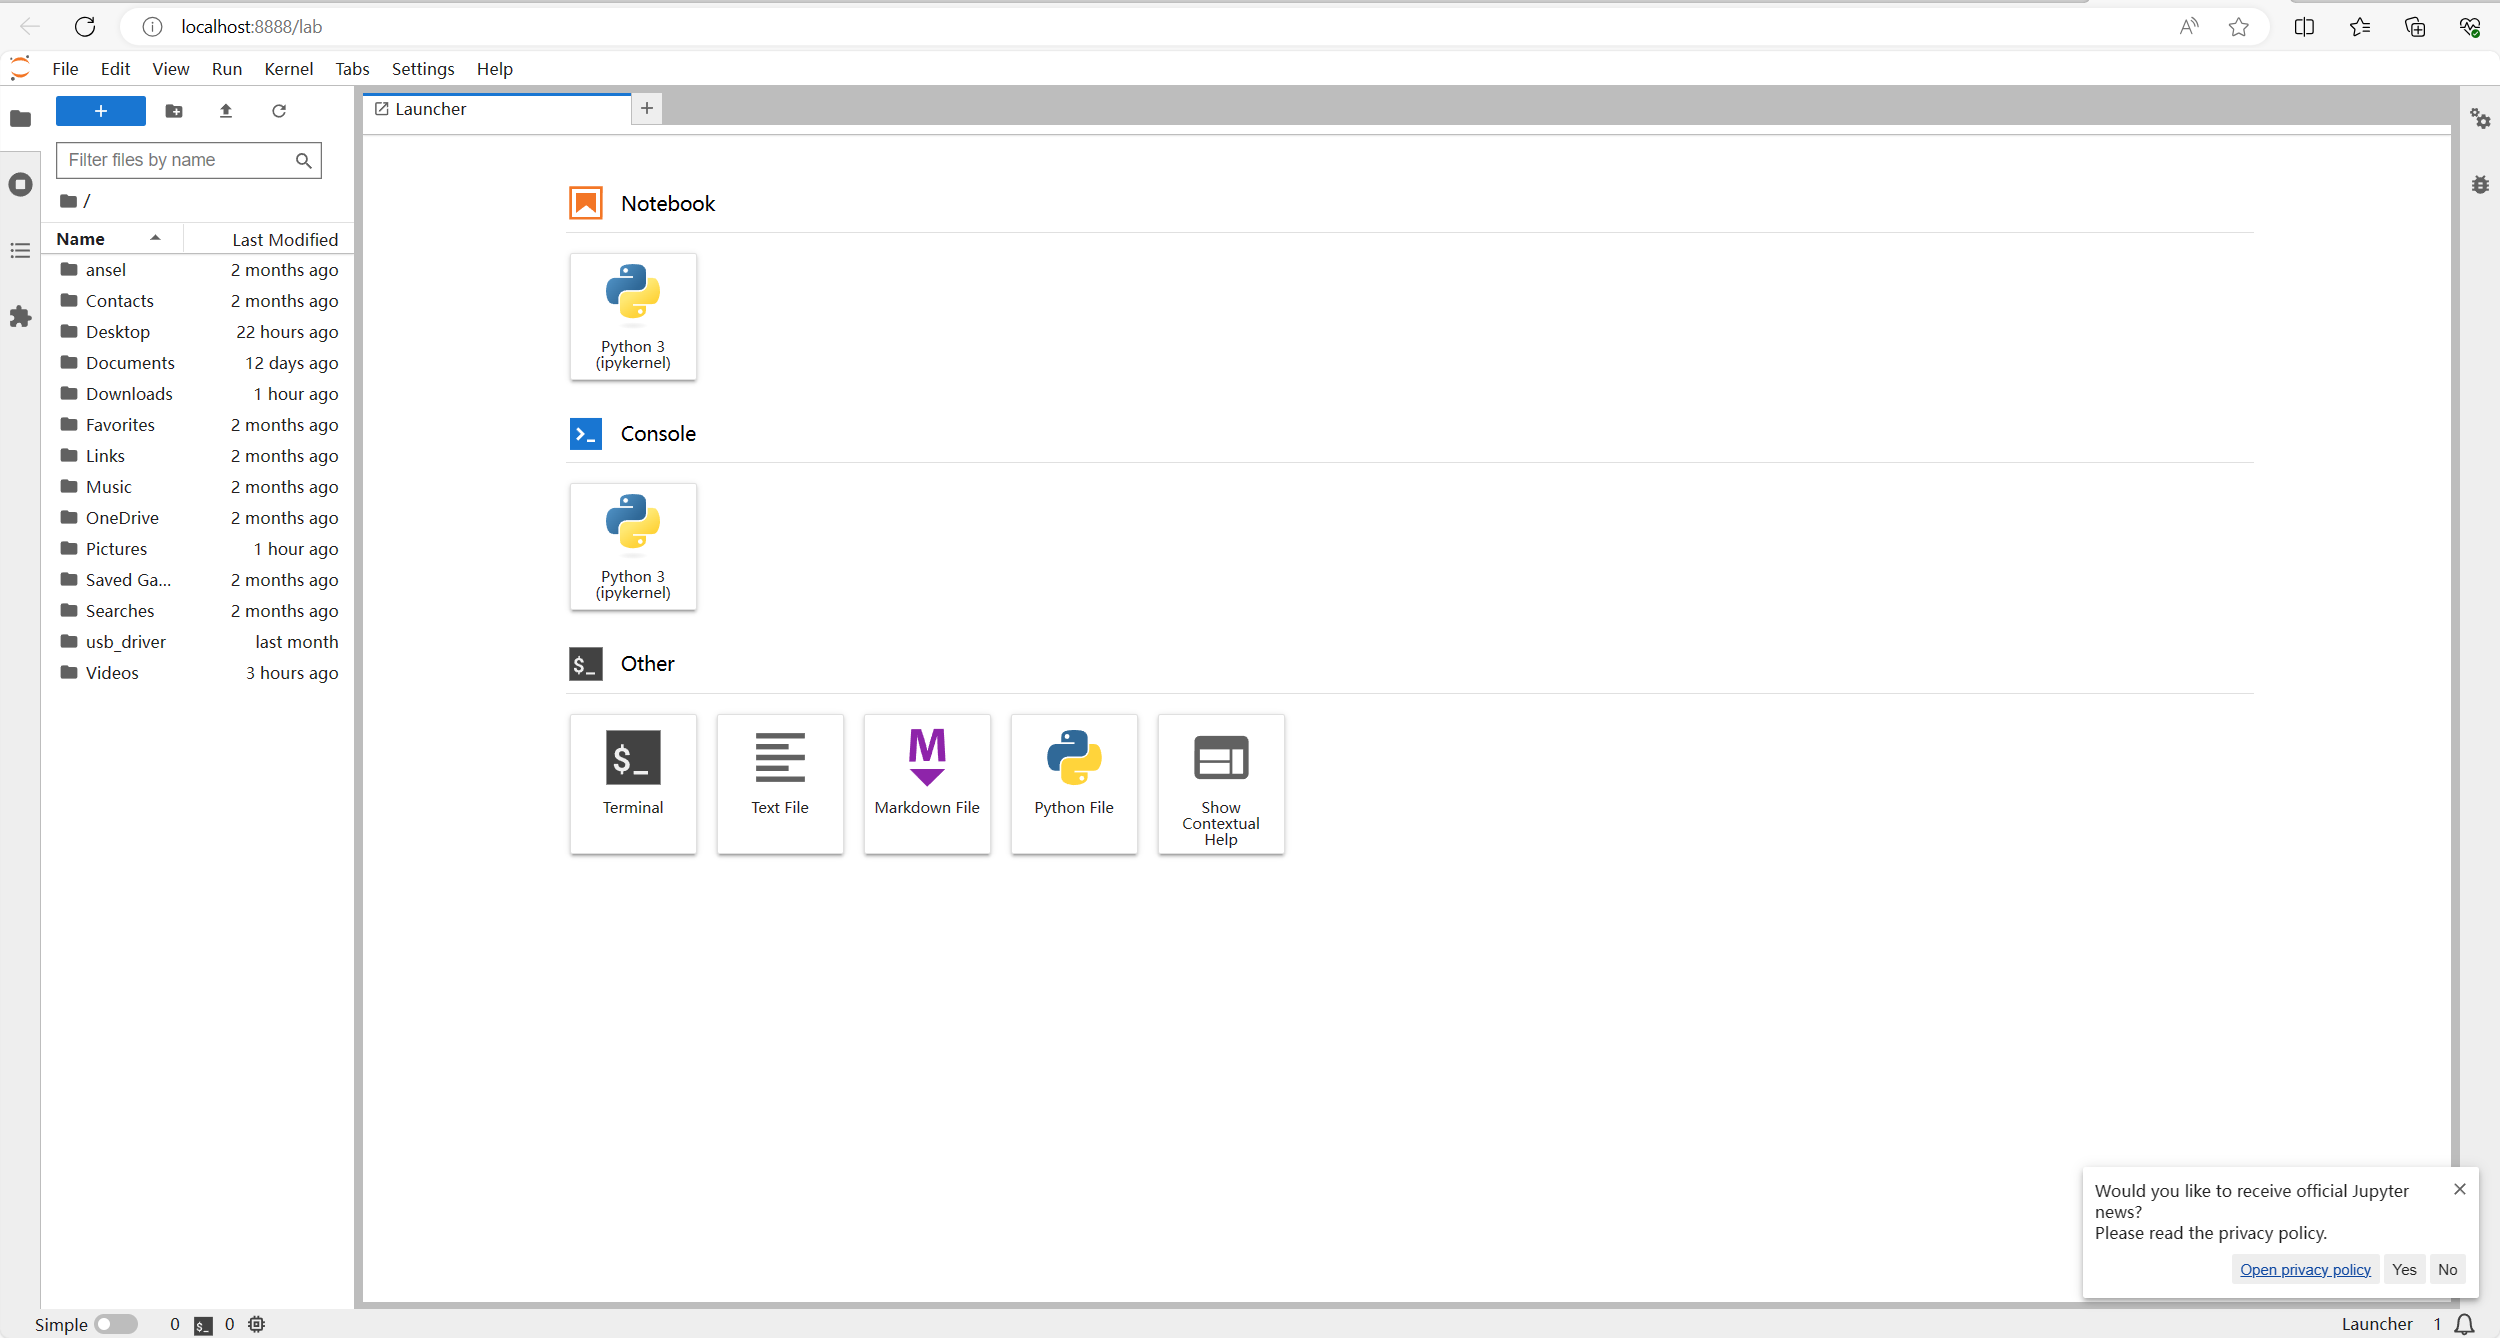The image size is (2500, 1338).
Task: Refresh the file browser list
Action: (279, 111)
